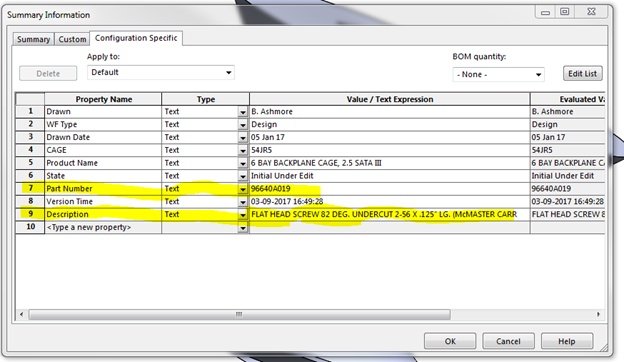Open the Custom tab

[x=72, y=39]
